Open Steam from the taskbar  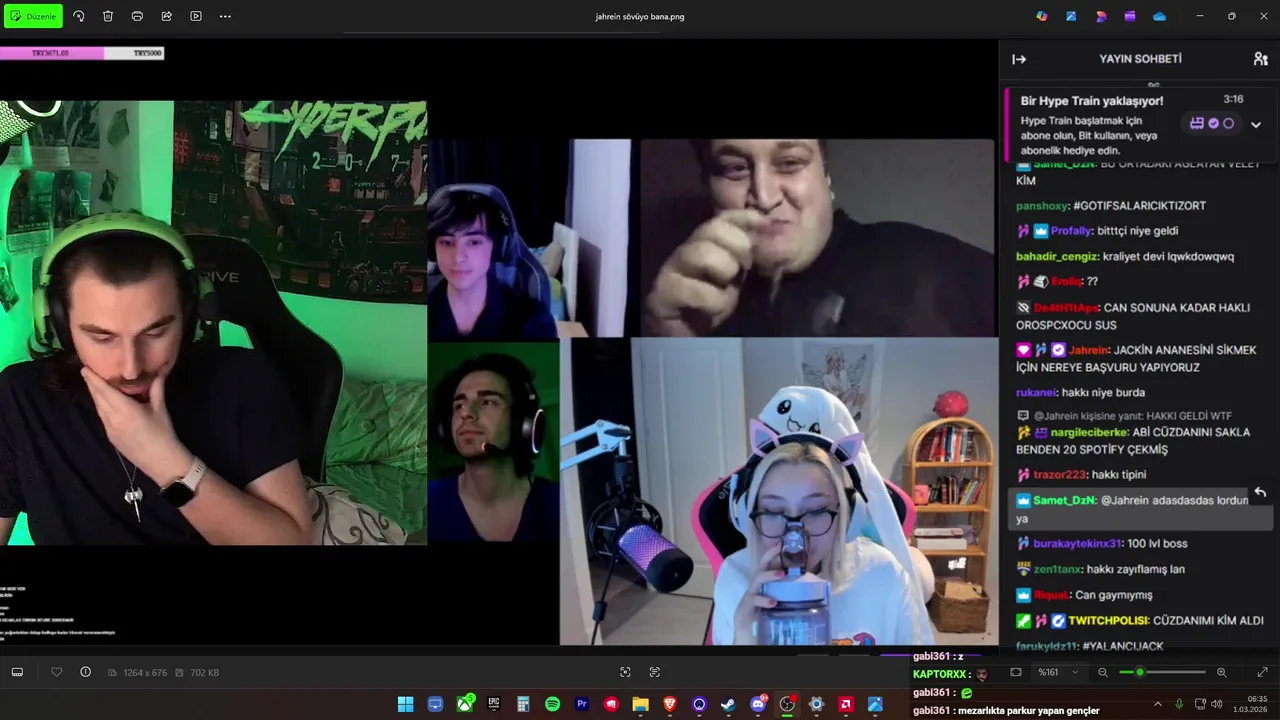(x=728, y=704)
